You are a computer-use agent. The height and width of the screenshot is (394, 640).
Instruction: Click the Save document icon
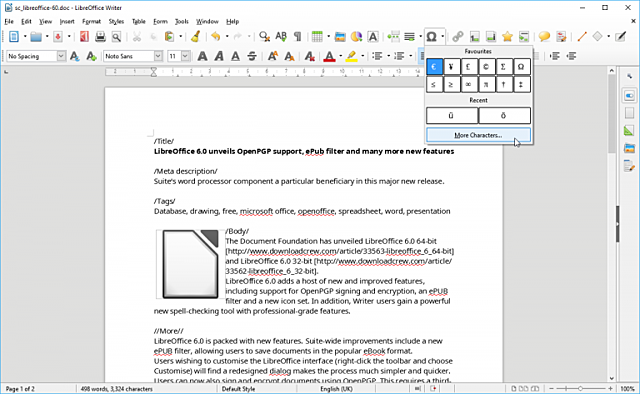58,37
